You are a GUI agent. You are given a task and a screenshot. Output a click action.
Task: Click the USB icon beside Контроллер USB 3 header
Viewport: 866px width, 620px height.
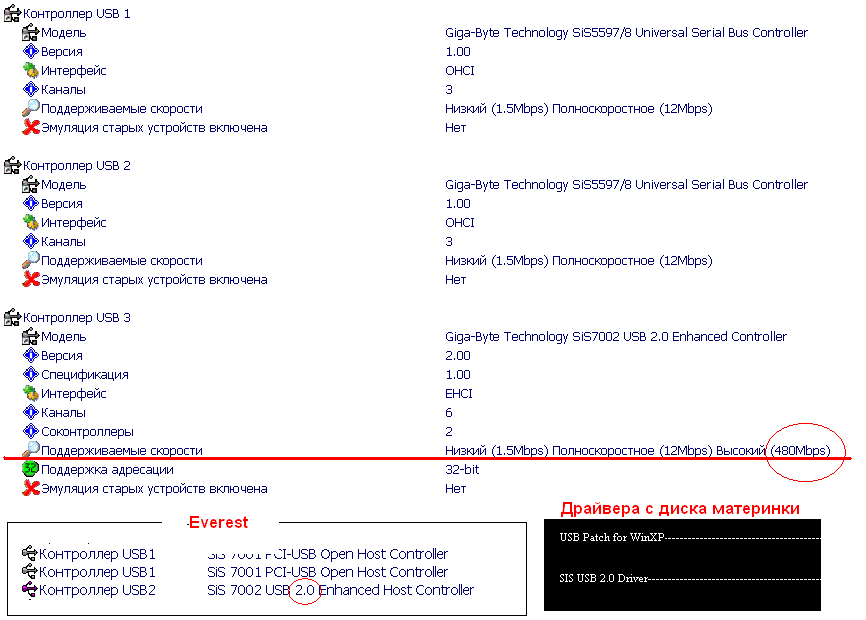point(13,318)
